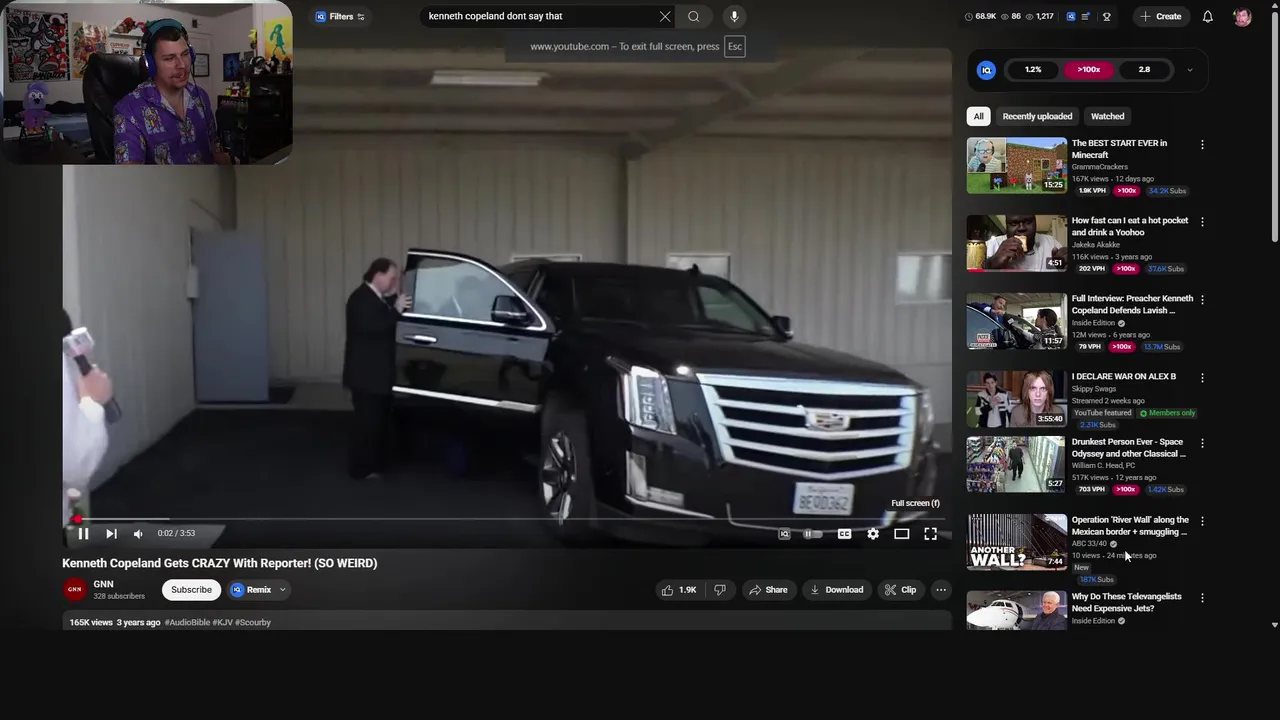Image resolution: width=1280 pixels, height=720 pixels.
Task: Open the trophy icon in top bar
Action: point(1107,16)
